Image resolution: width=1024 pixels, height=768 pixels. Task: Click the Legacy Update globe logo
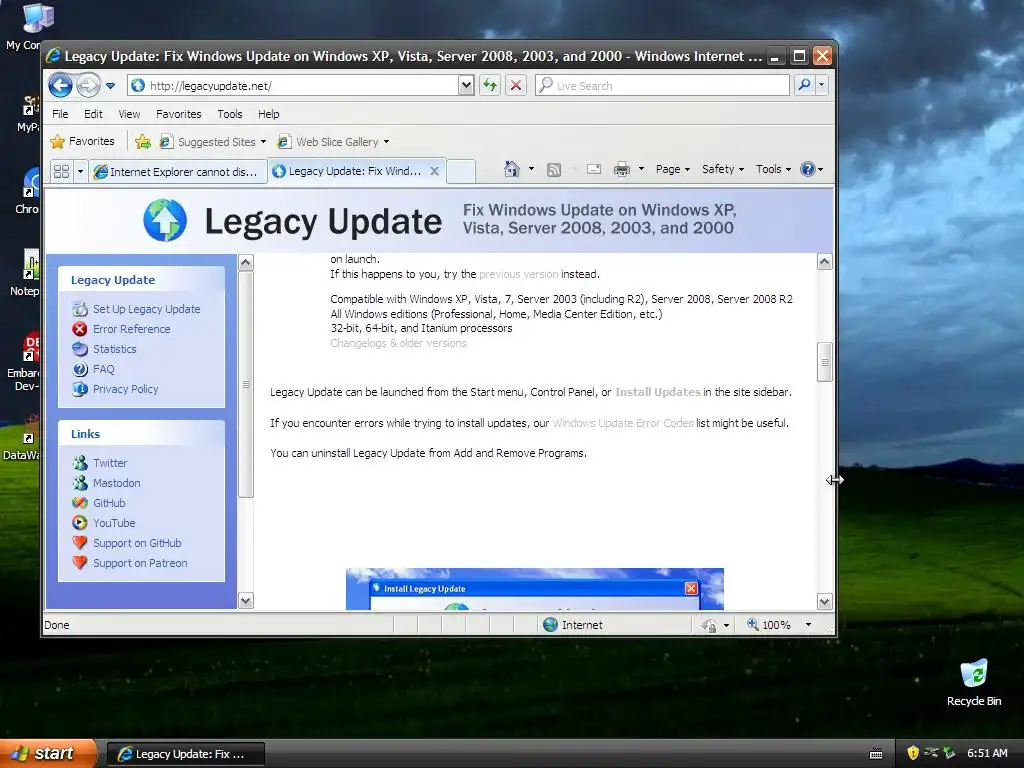tap(165, 220)
